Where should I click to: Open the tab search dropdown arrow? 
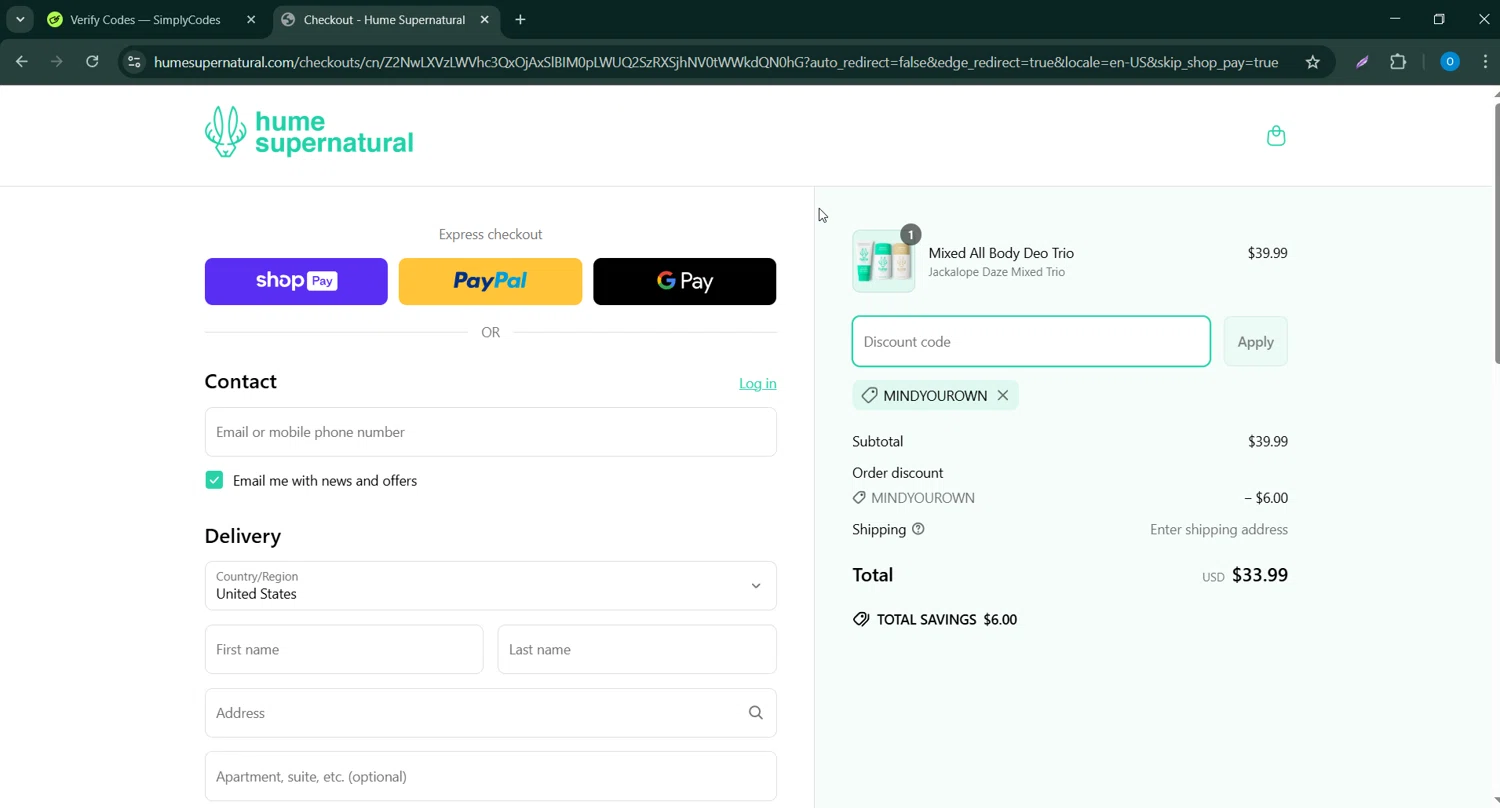pyautogui.click(x=20, y=20)
